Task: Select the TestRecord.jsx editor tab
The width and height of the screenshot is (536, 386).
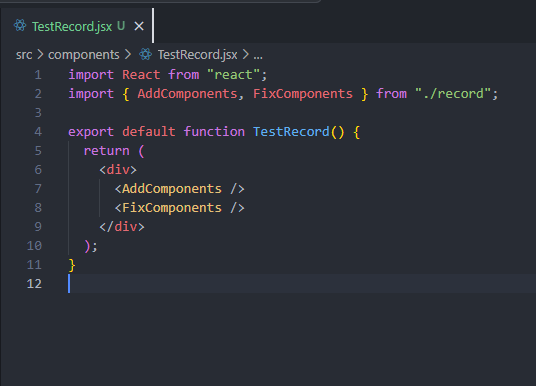Action: 77,26
